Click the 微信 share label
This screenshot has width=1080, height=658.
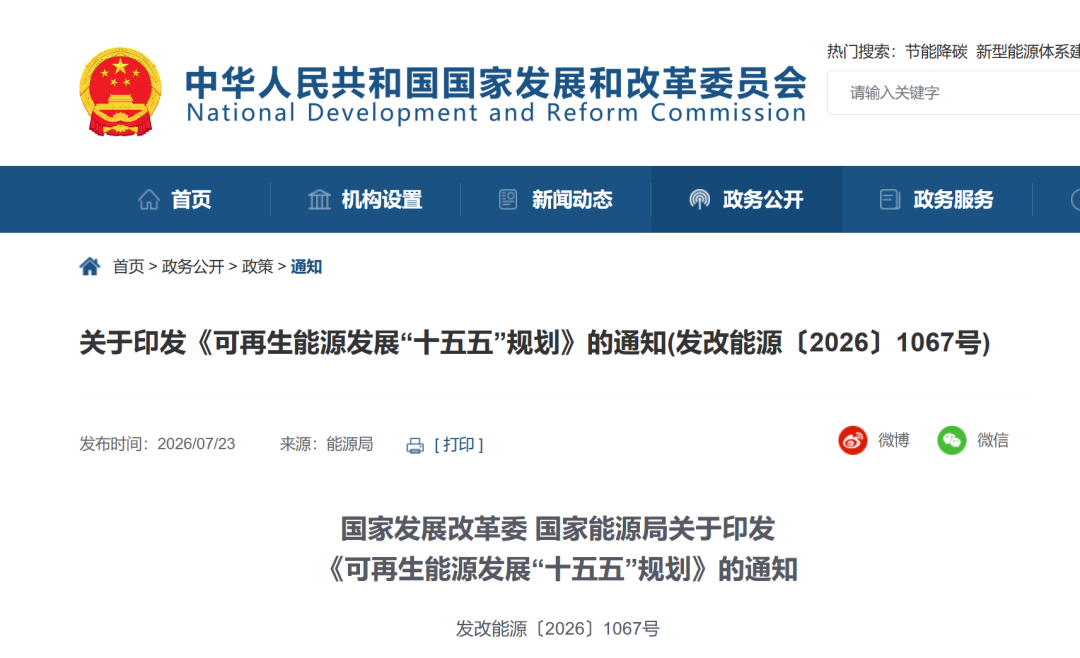(x=993, y=440)
